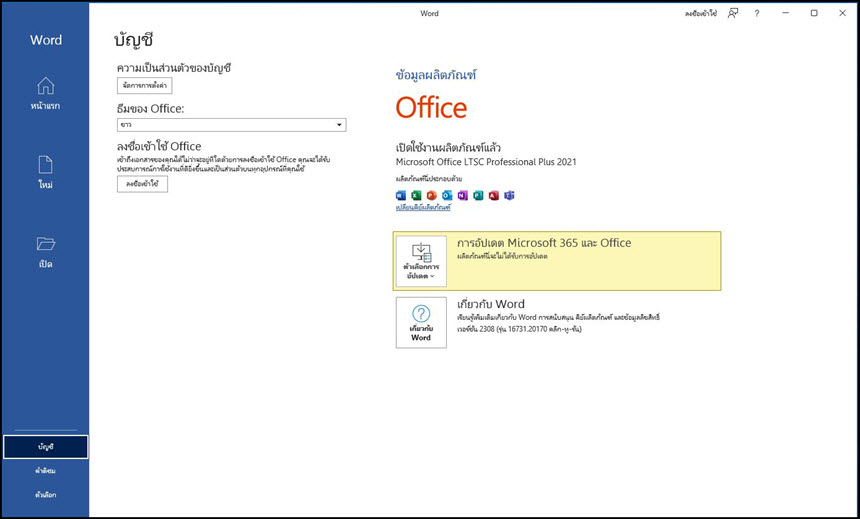Image resolution: width=860 pixels, height=519 pixels.
Task: Select the Account (บัญชี) sidebar tab
Action: (x=46, y=447)
